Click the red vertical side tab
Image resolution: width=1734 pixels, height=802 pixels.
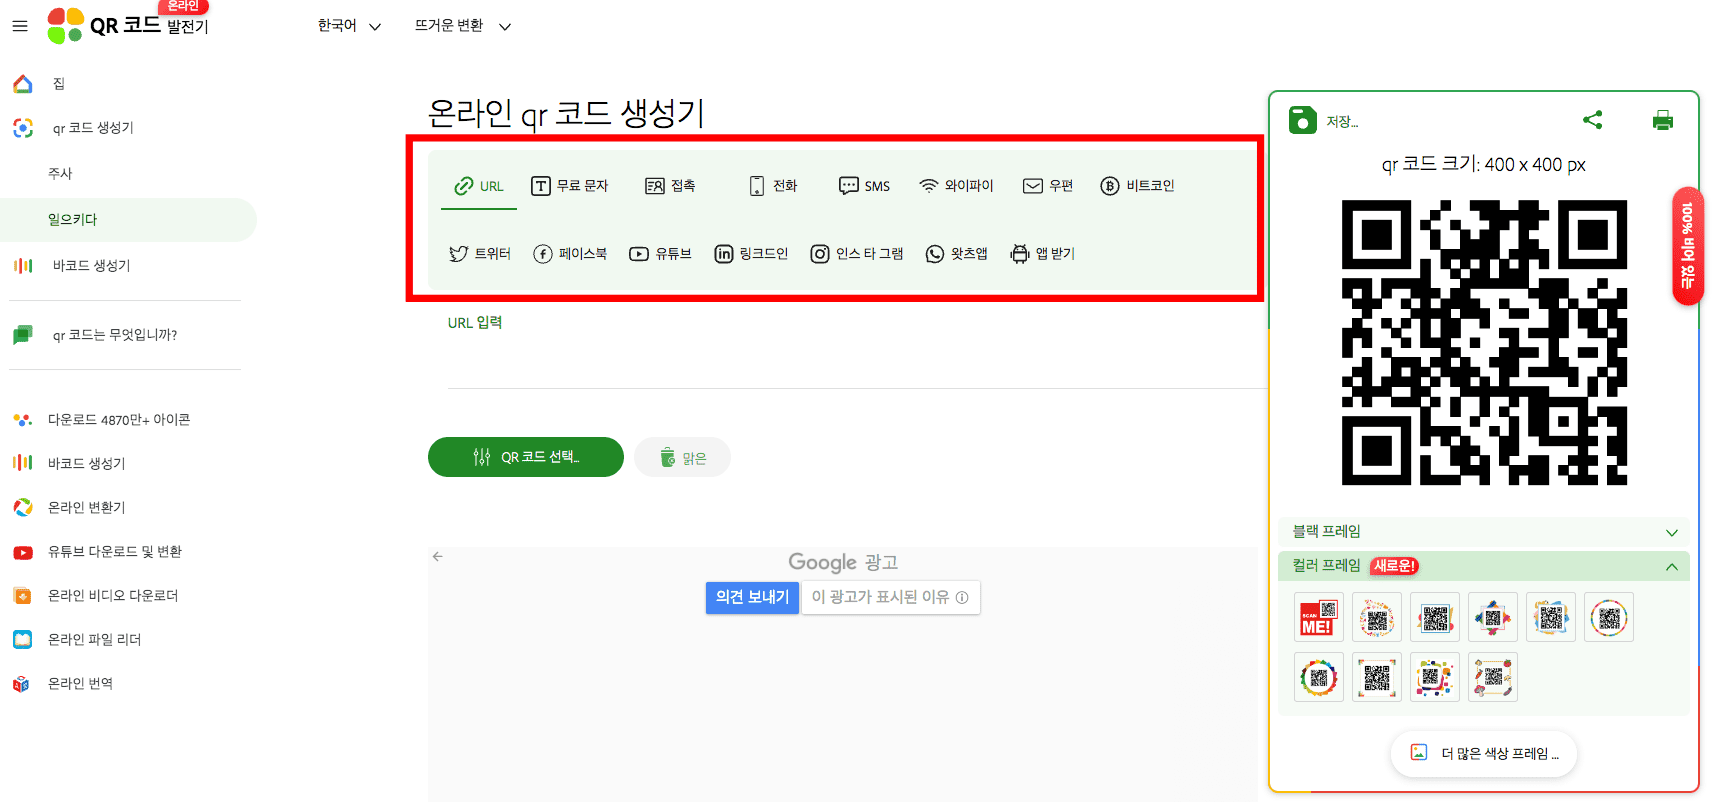1688,246
